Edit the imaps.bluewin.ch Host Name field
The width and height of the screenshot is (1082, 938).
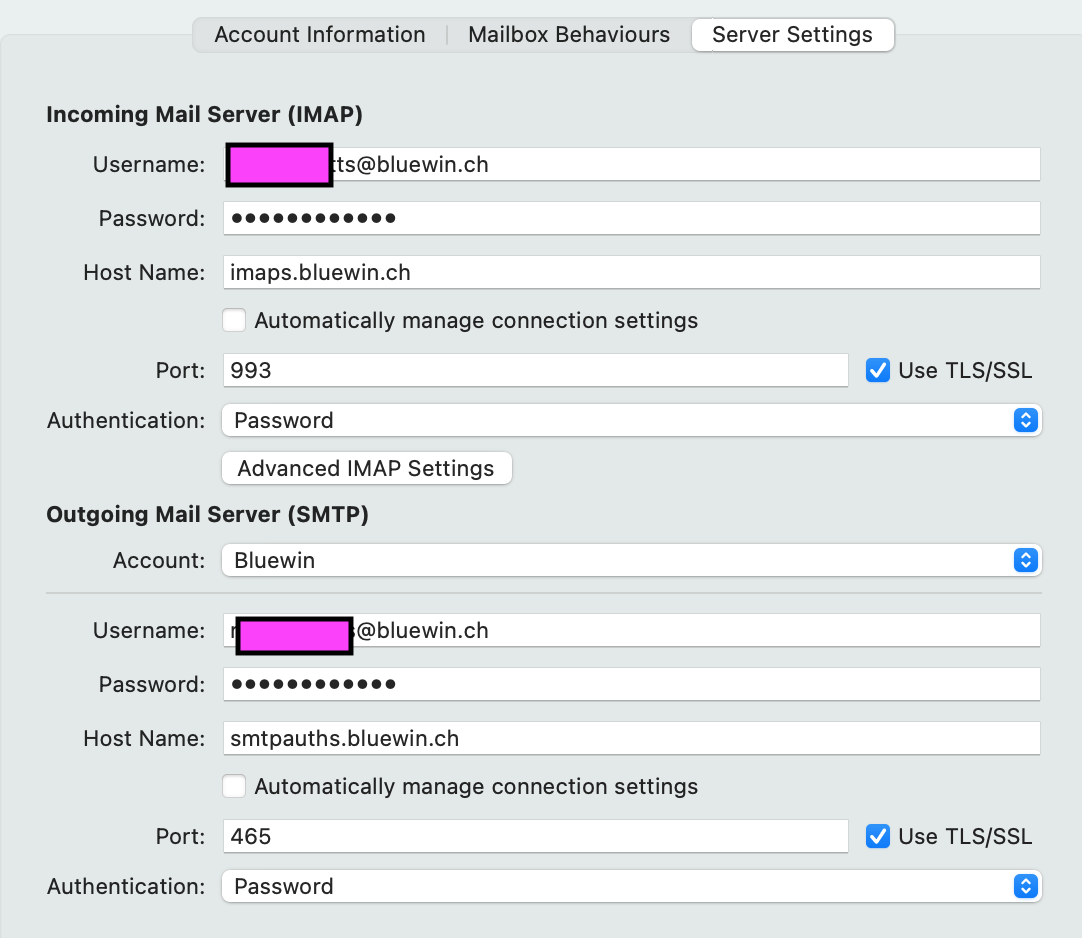tap(631, 272)
